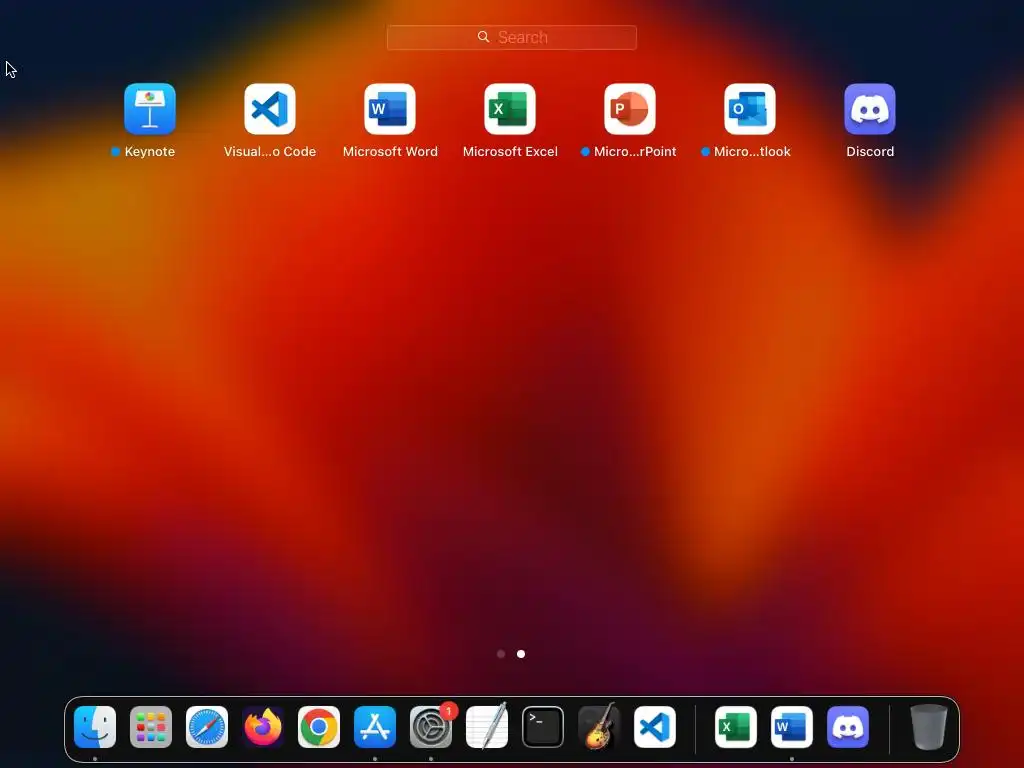Open Discord from the Dock

point(848,727)
